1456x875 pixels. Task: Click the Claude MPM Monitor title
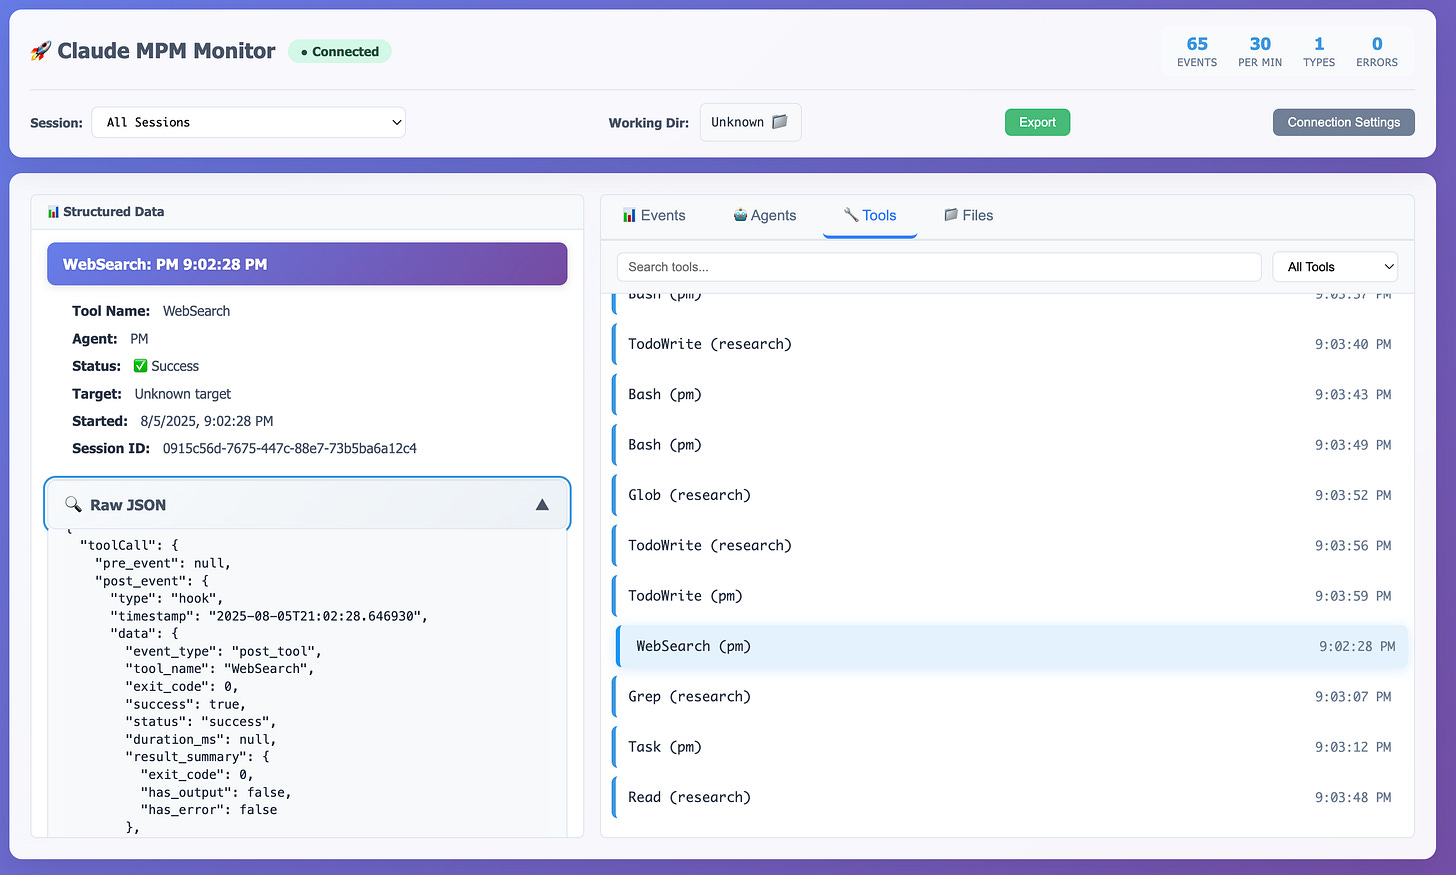[166, 51]
